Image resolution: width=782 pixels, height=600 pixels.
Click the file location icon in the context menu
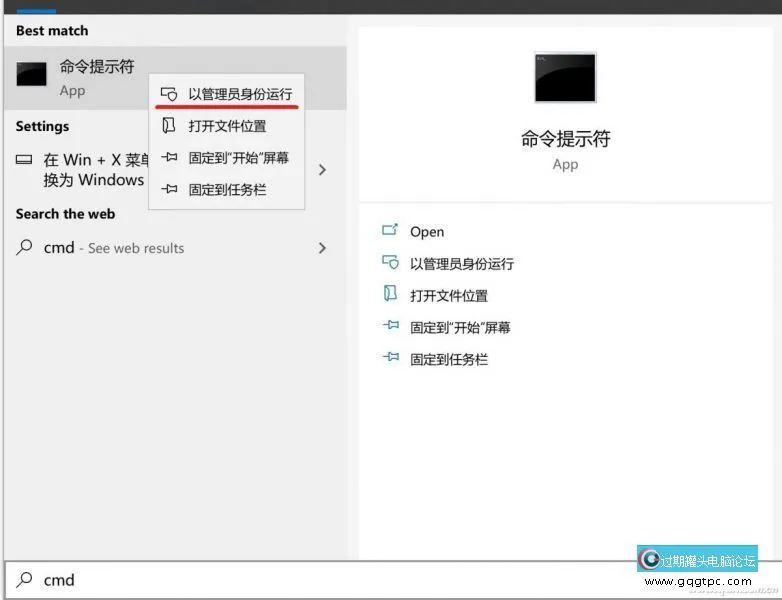(x=169, y=125)
